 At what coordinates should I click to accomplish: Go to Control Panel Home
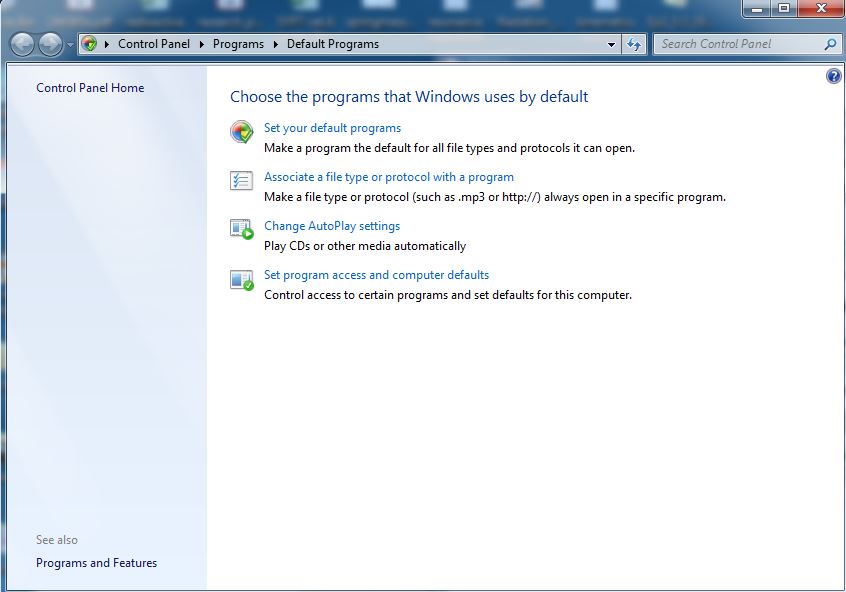tap(90, 87)
